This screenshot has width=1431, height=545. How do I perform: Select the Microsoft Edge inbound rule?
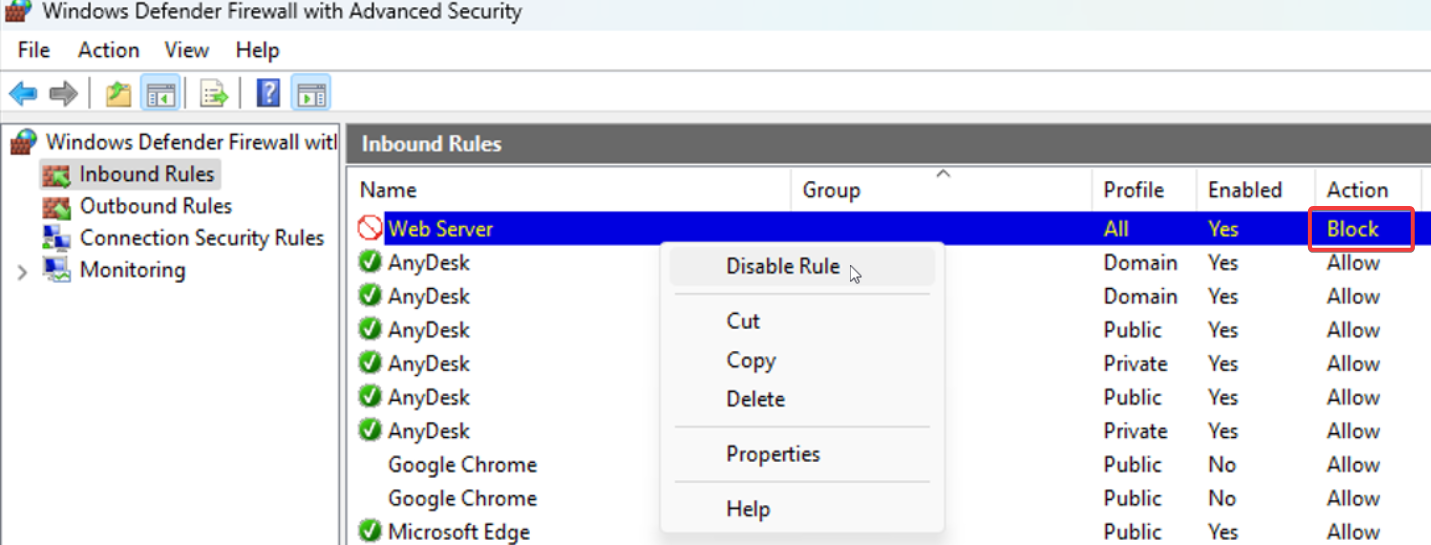(459, 532)
